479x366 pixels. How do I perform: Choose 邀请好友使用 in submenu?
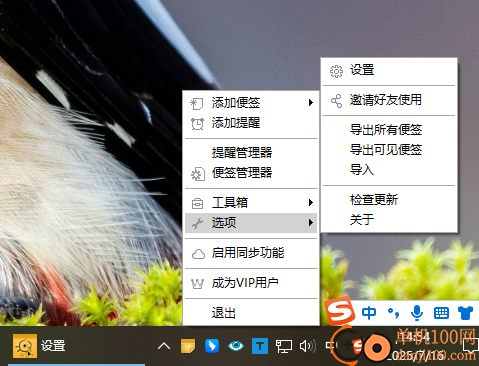pyautogui.click(x=389, y=100)
